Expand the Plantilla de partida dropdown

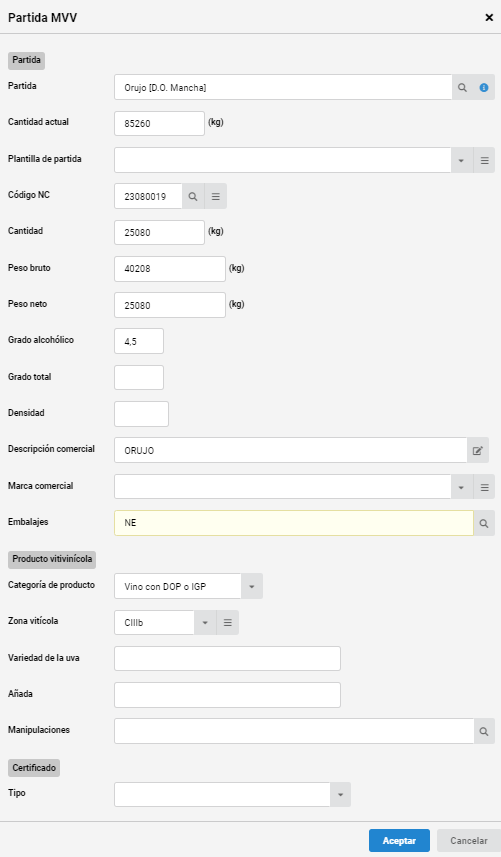(462, 161)
